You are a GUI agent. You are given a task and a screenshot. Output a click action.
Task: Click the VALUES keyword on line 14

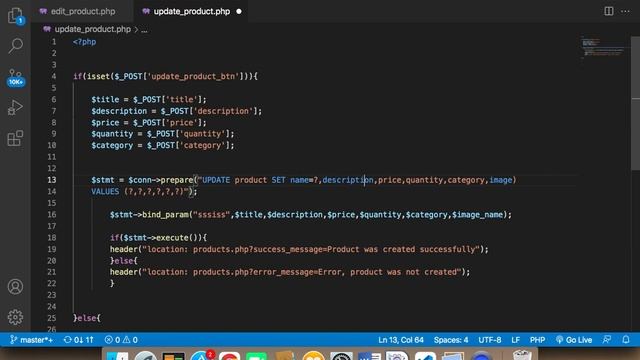105,191
